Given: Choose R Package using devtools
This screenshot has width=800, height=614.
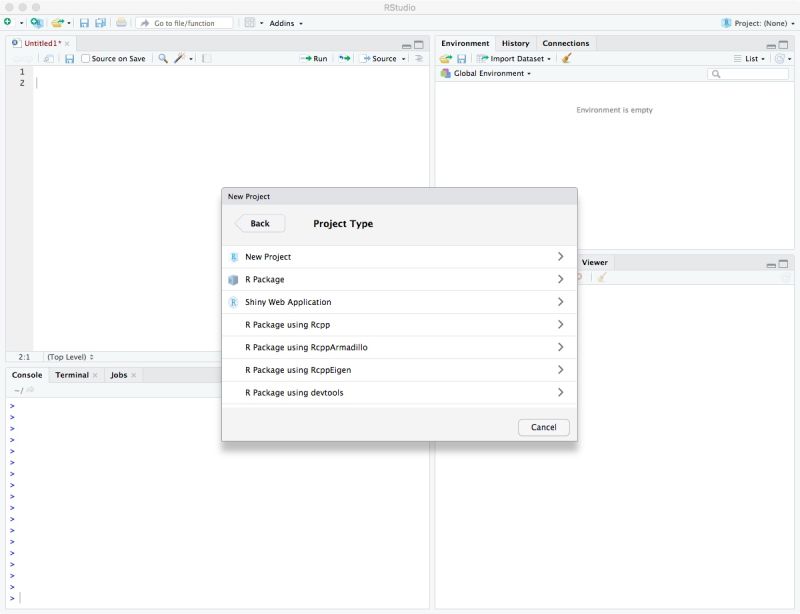Looking at the screenshot, I should (399, 392).
